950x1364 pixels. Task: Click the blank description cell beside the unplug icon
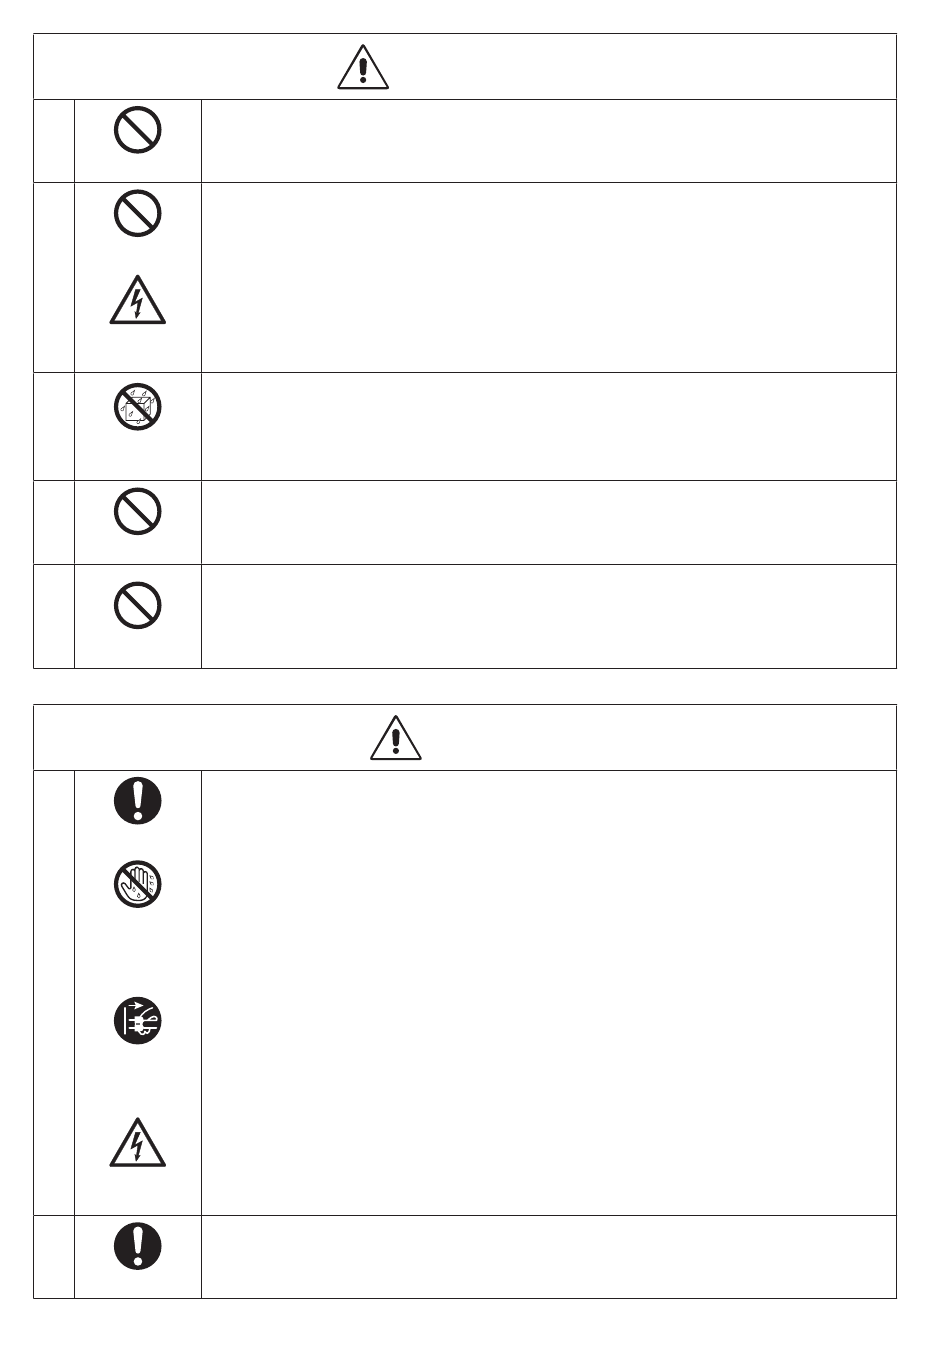tap(549, 993)
